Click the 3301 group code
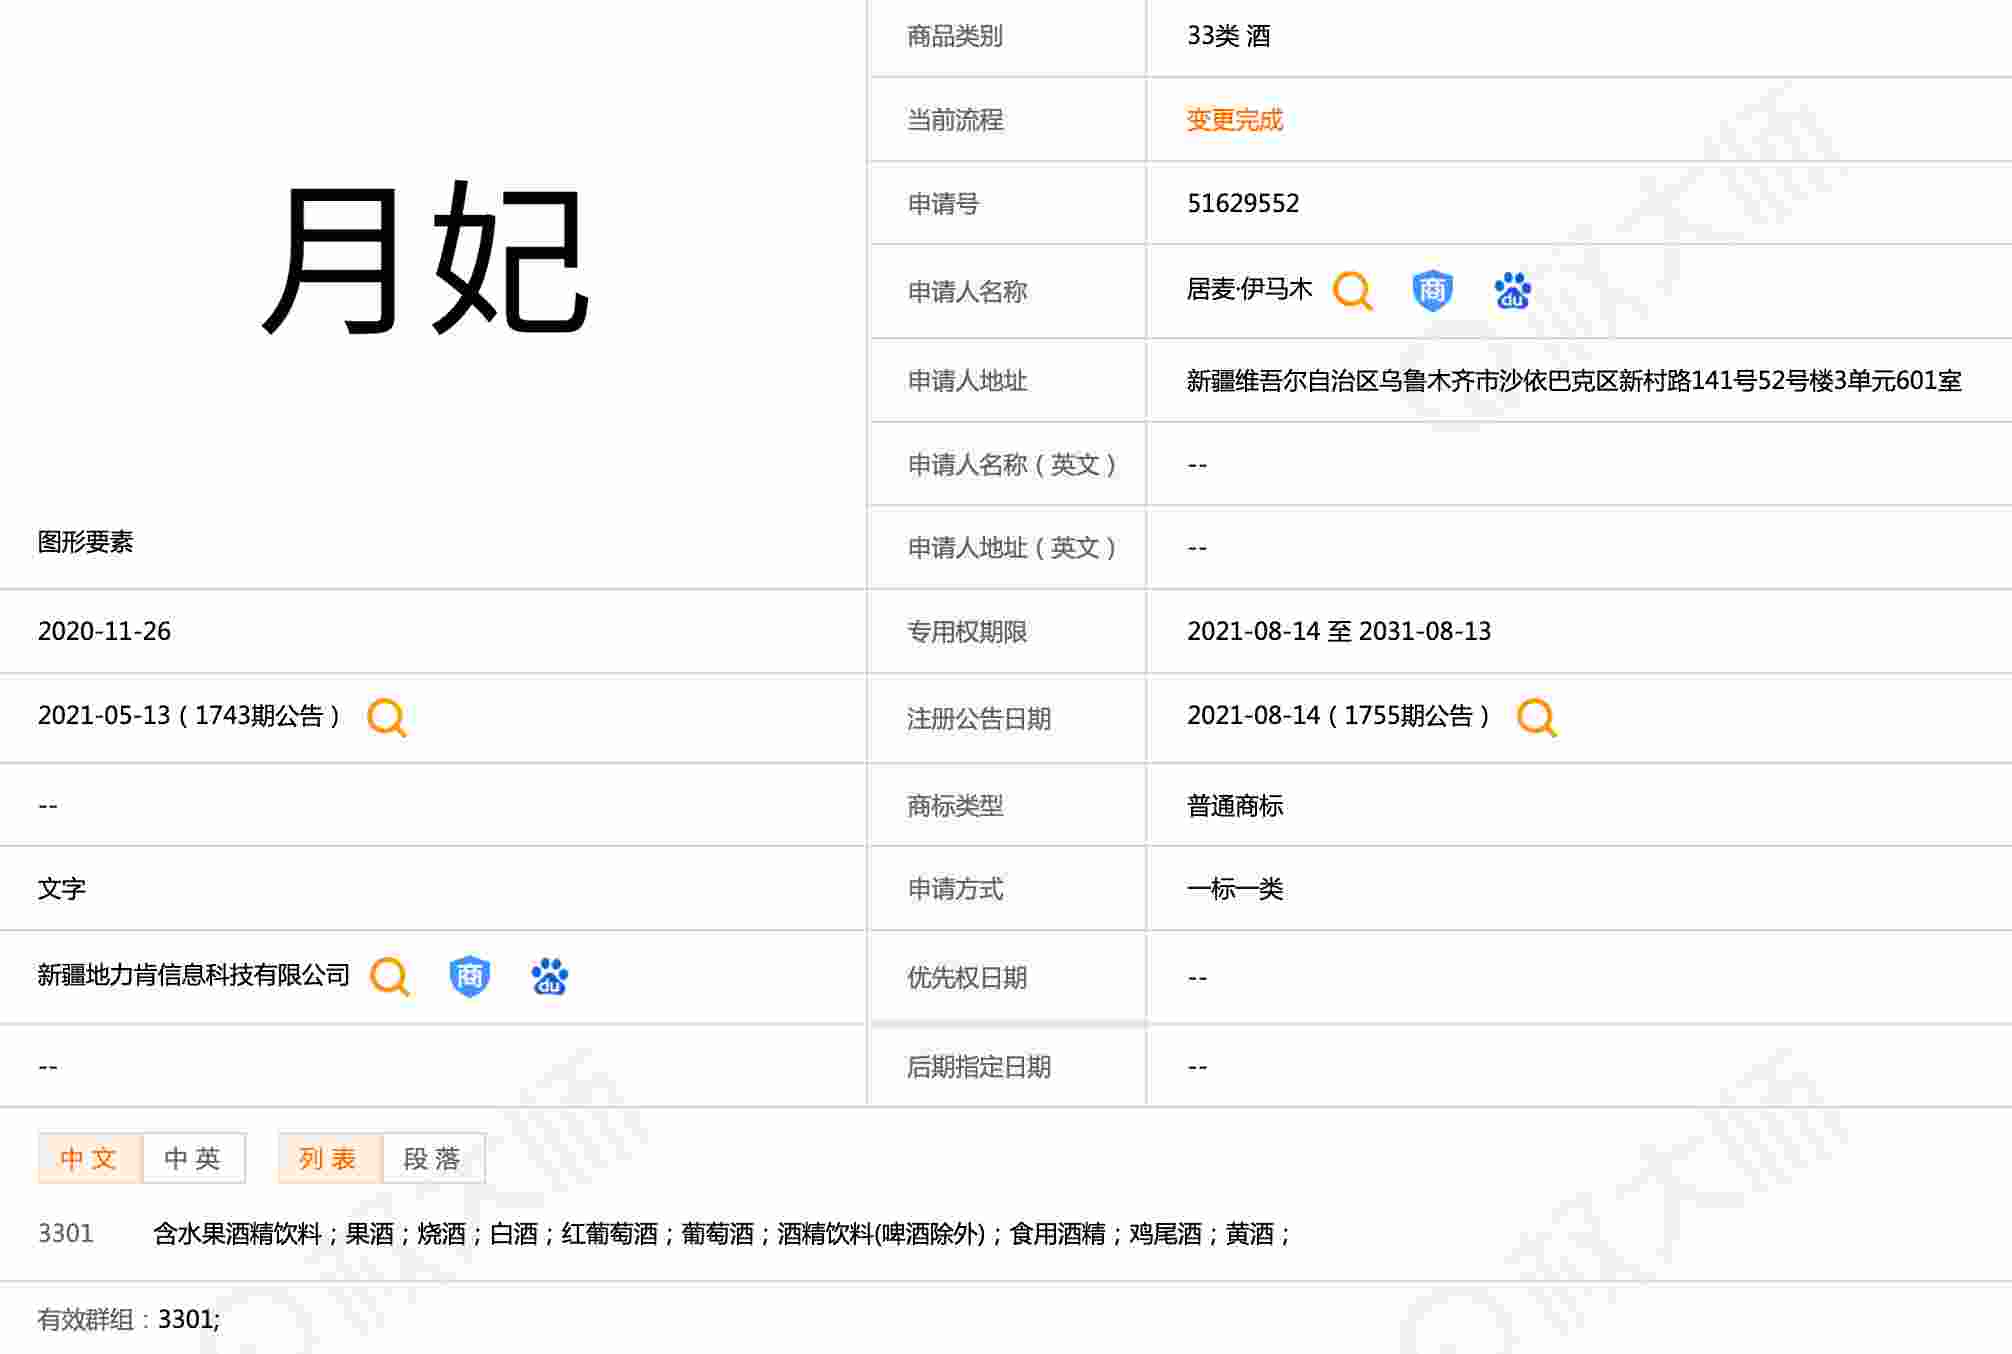 [x=65, y=1233]
